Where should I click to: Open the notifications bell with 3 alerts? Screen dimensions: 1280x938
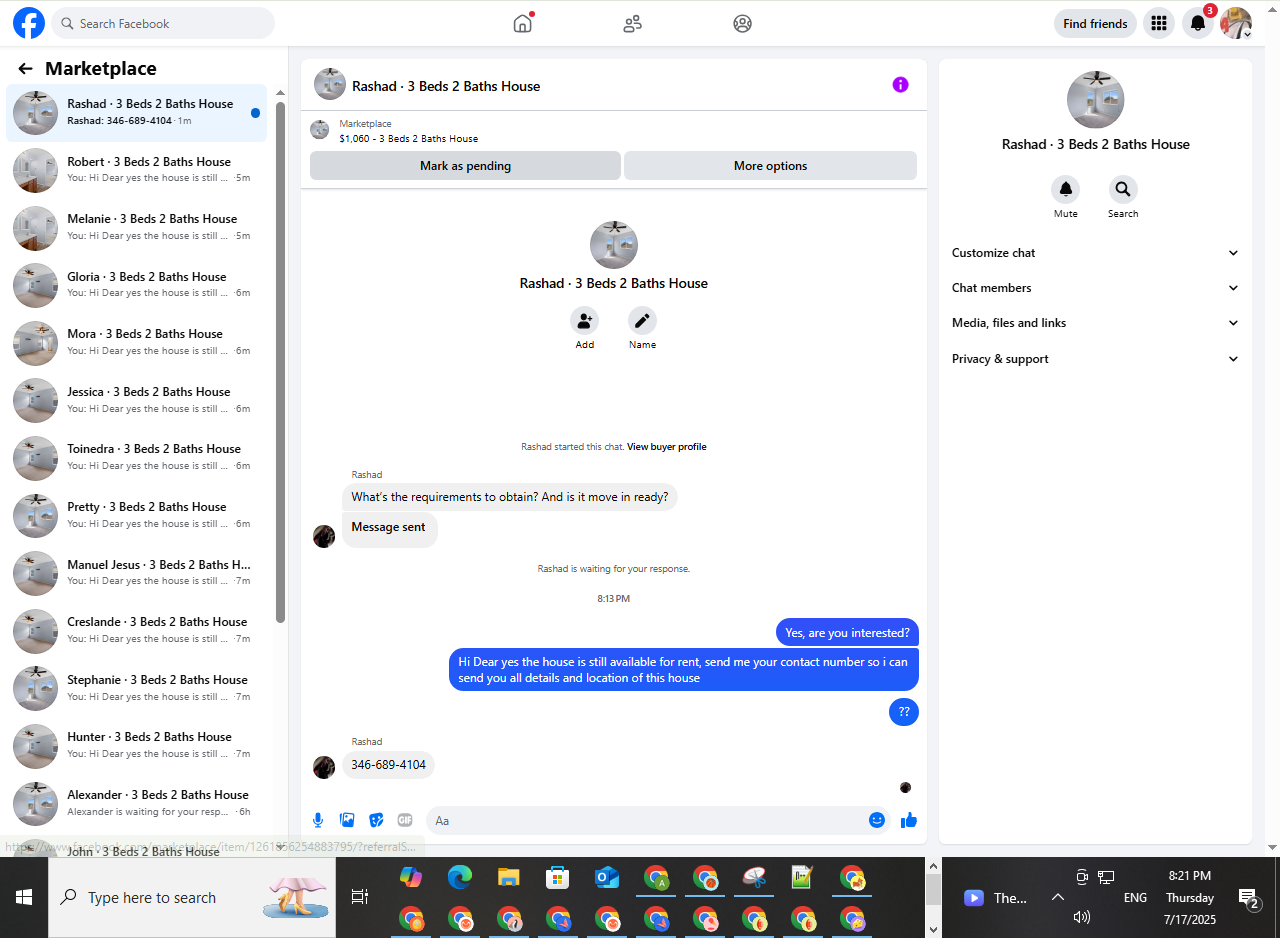coord(1198,23)
